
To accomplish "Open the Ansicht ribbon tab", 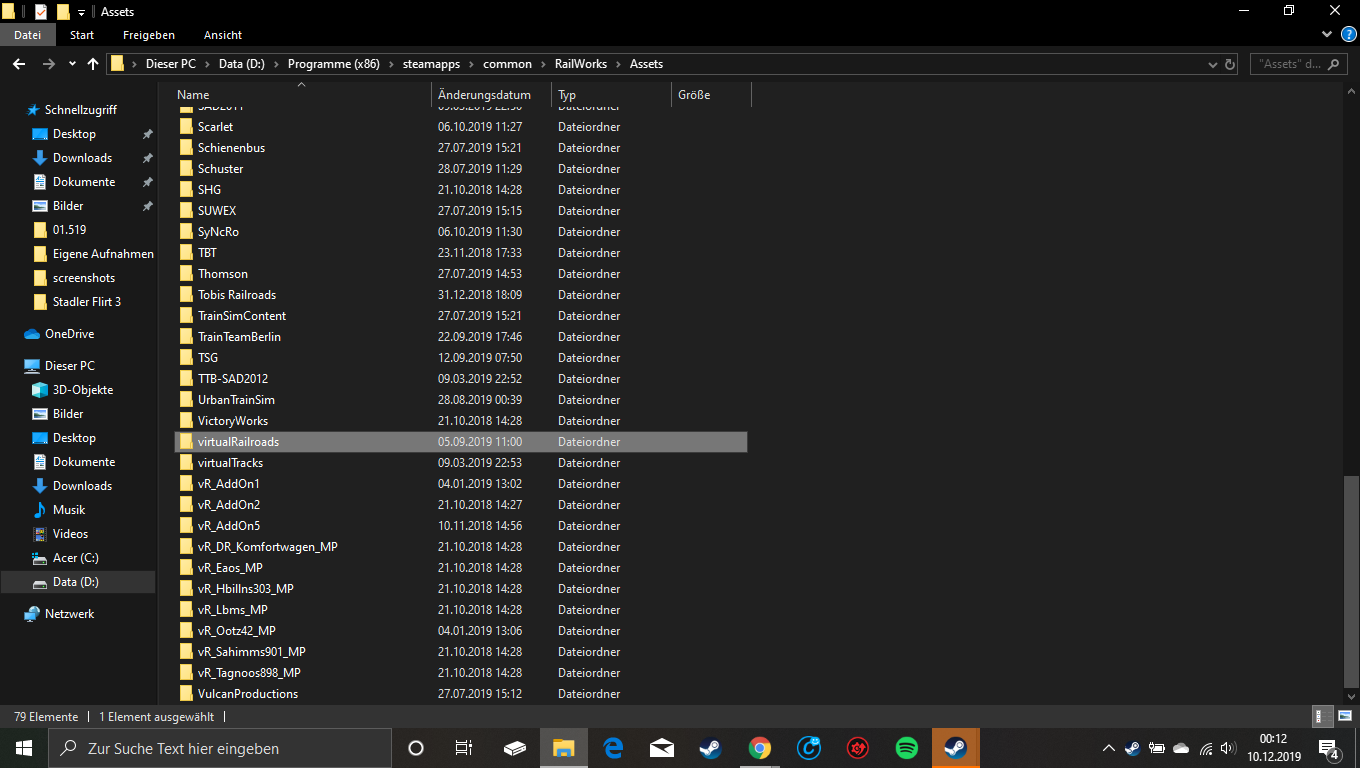I will coord(223,35).
